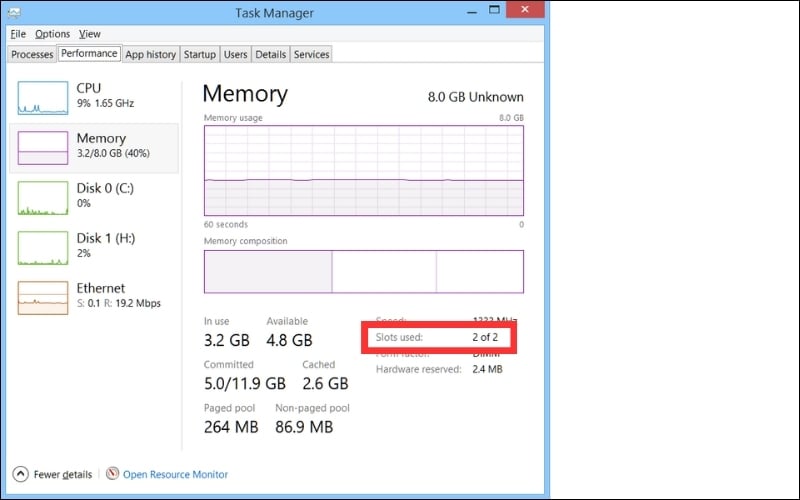Screen dimensions: 800x500
Task: Click the CPU label in sidebar
Action: (x=89, y=88)
